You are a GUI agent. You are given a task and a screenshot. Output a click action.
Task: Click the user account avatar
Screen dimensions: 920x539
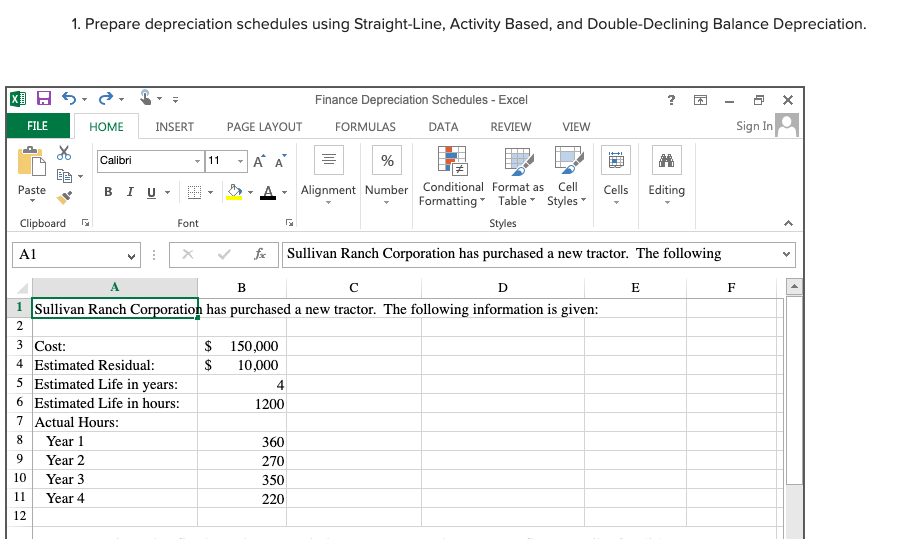786,125
